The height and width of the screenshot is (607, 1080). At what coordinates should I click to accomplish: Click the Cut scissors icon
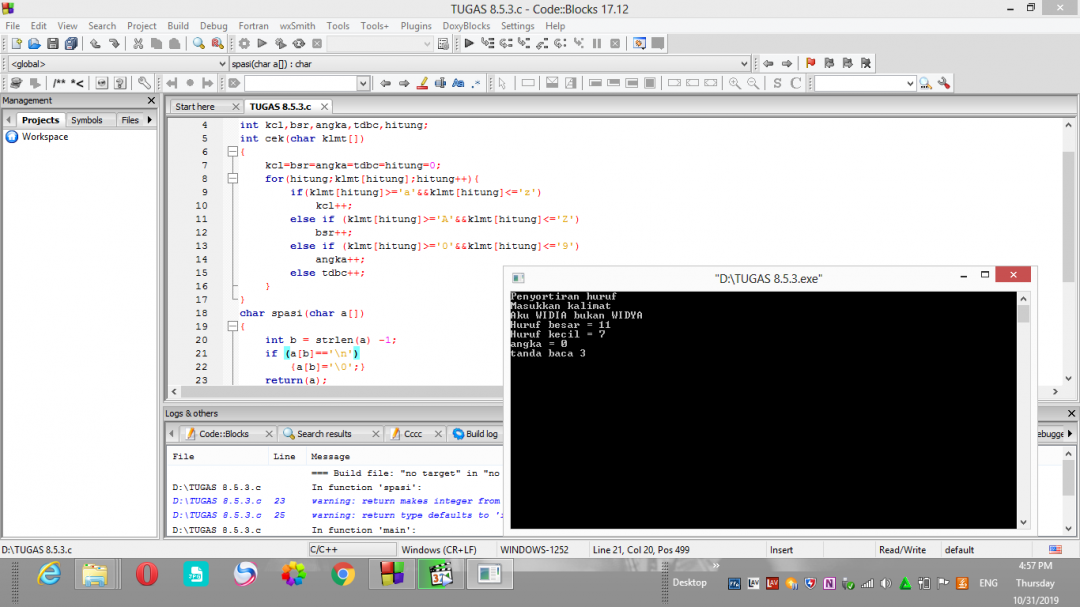(x=138, y=43)
